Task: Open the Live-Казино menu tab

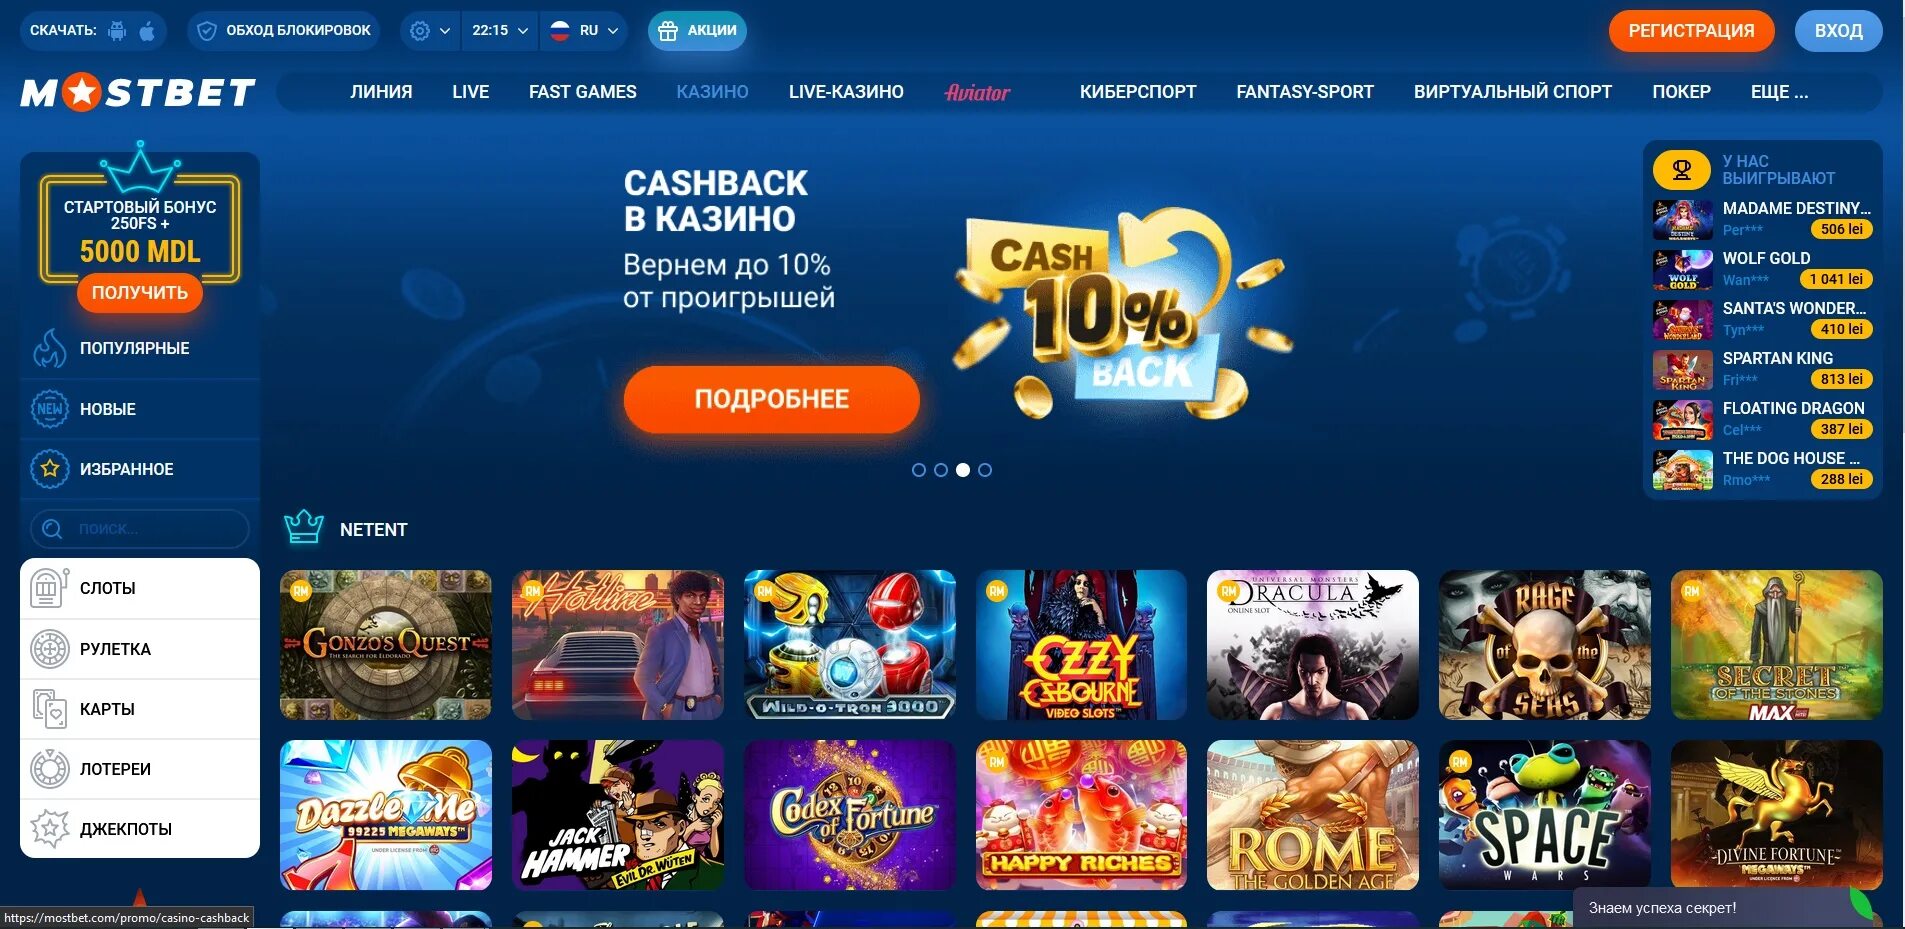Action: 846,92
